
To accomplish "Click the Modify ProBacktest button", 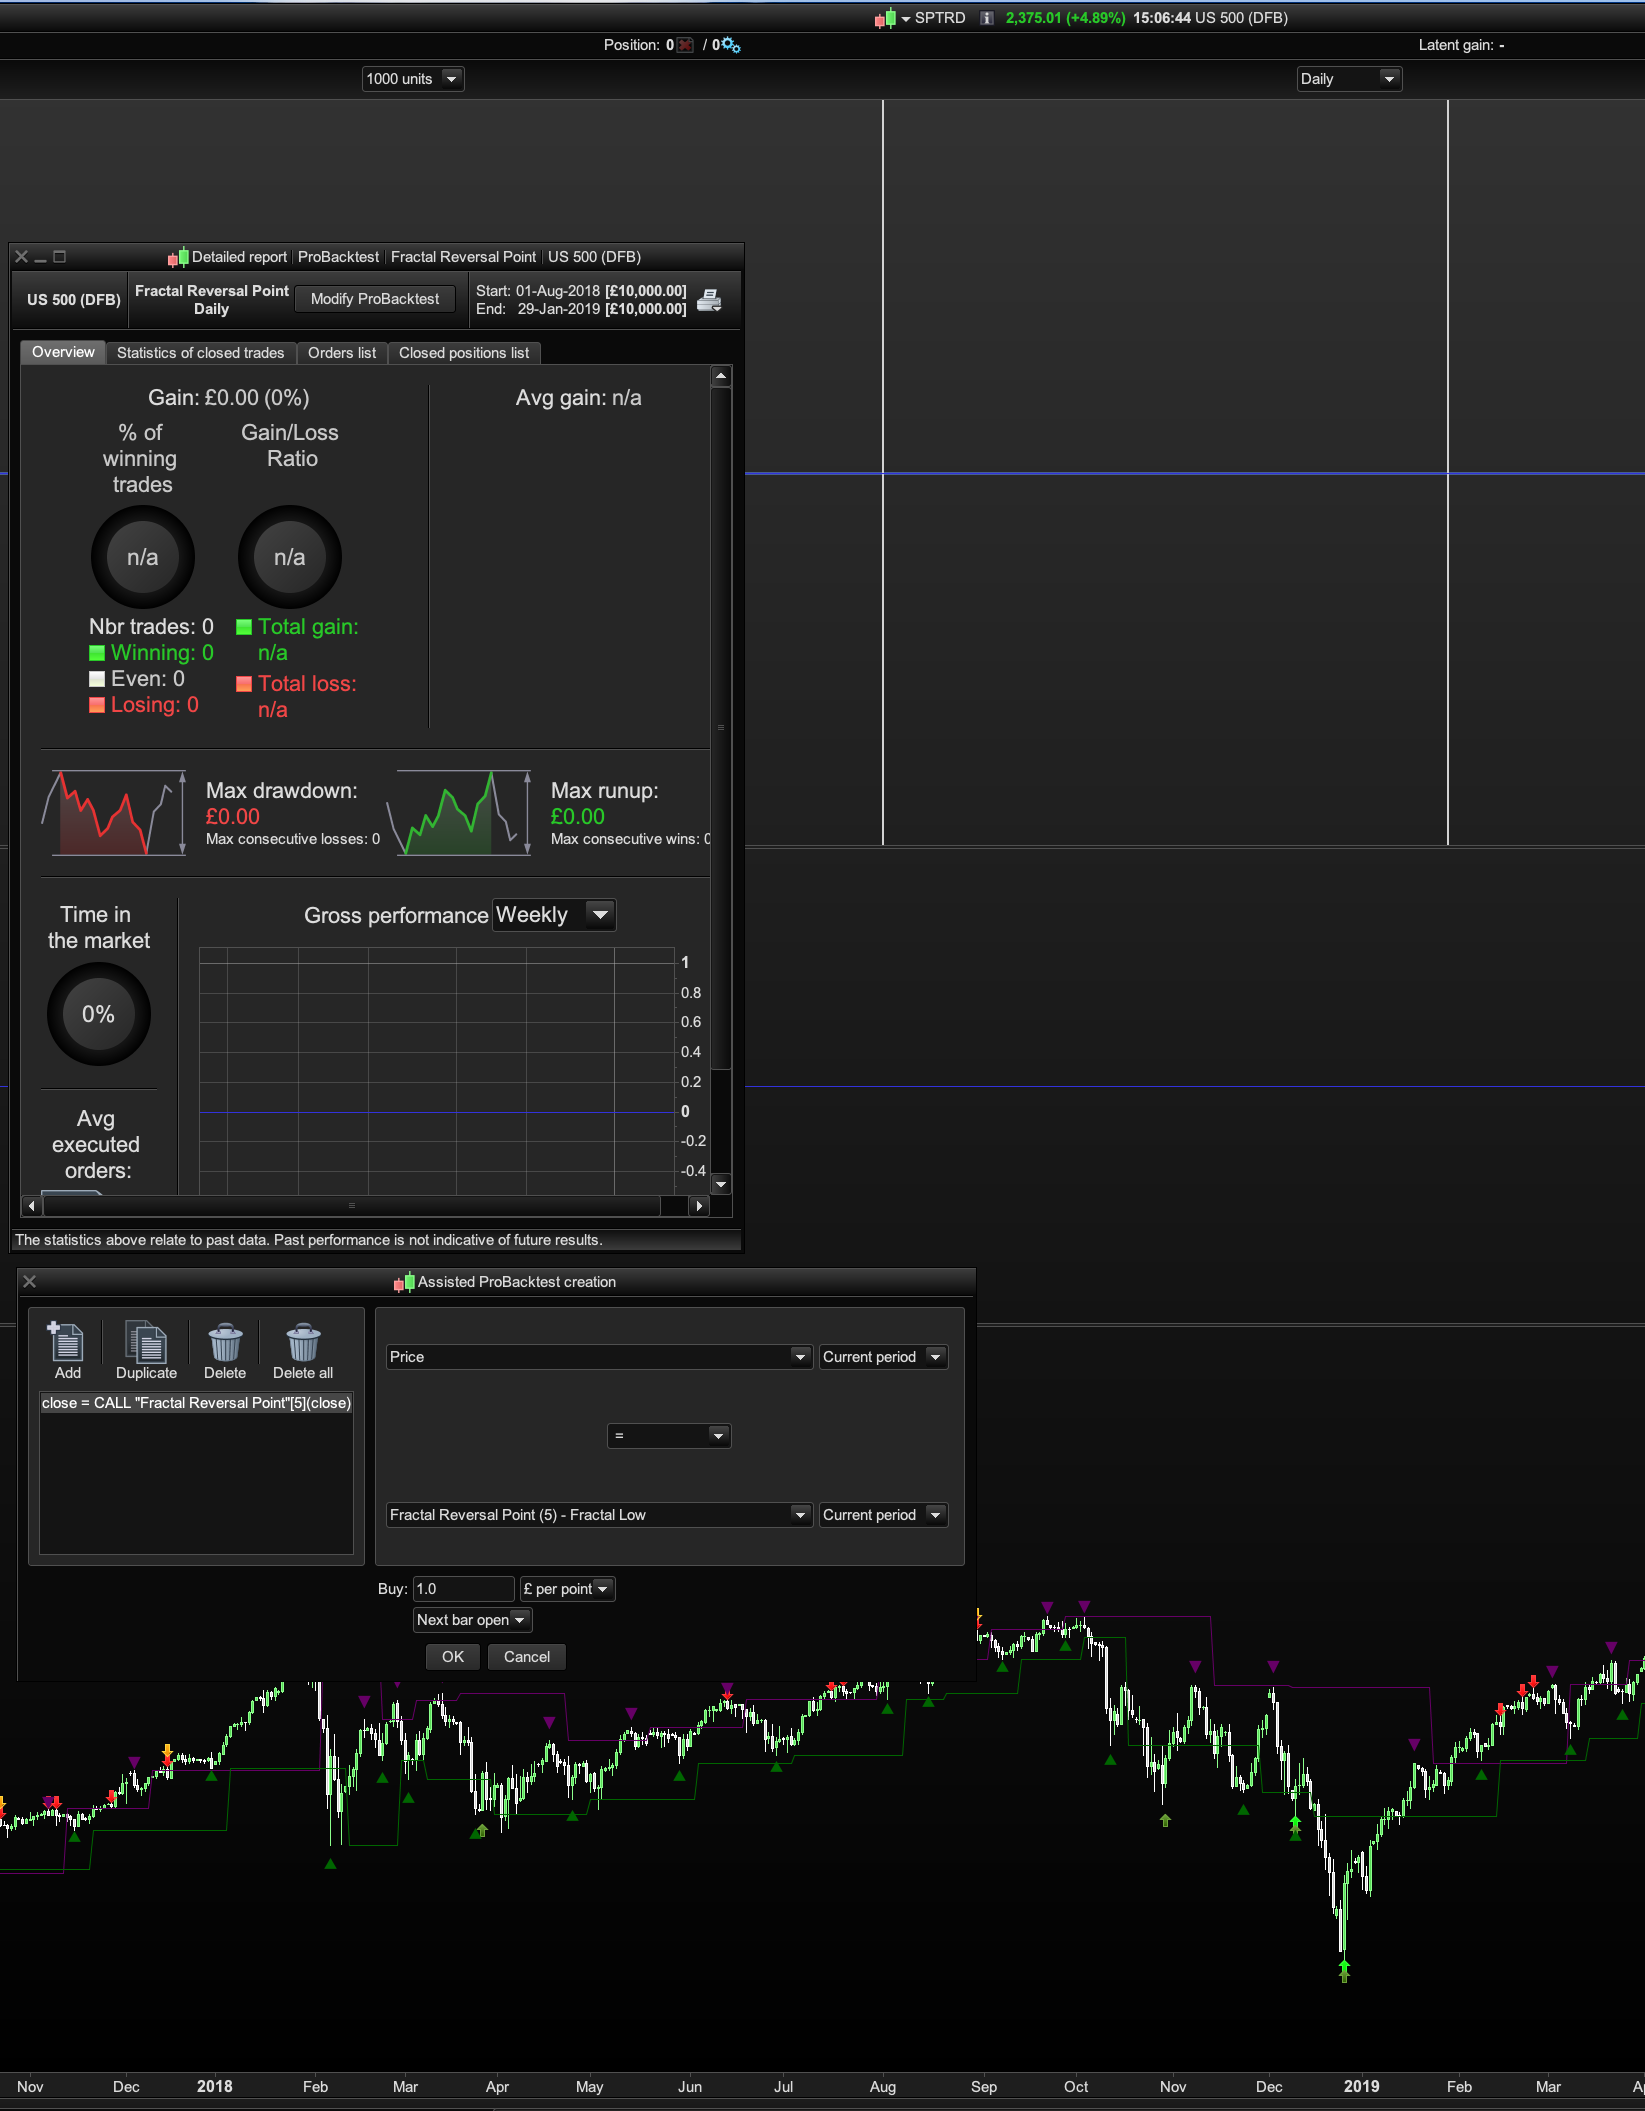I will tap(375, 299).
